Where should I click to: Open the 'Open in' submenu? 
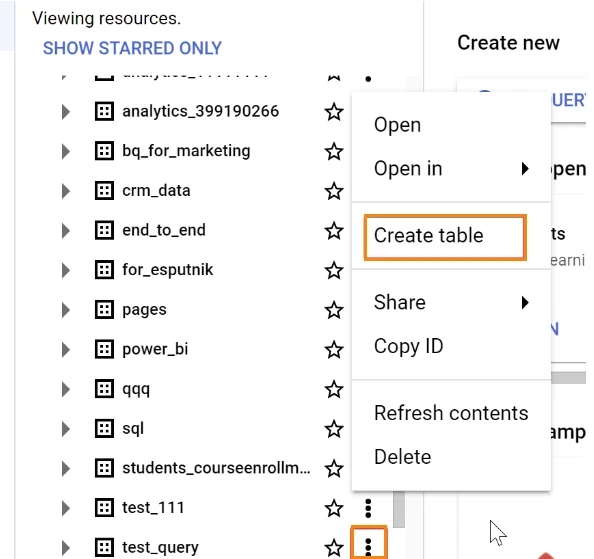pos(451,169)
